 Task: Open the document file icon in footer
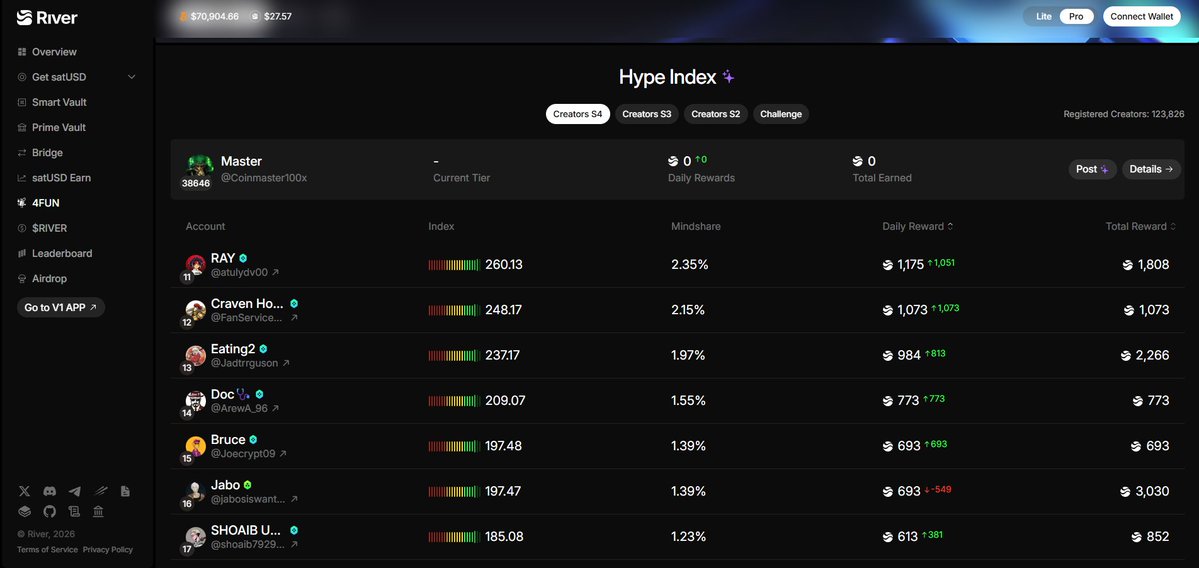tap(125, 491)
